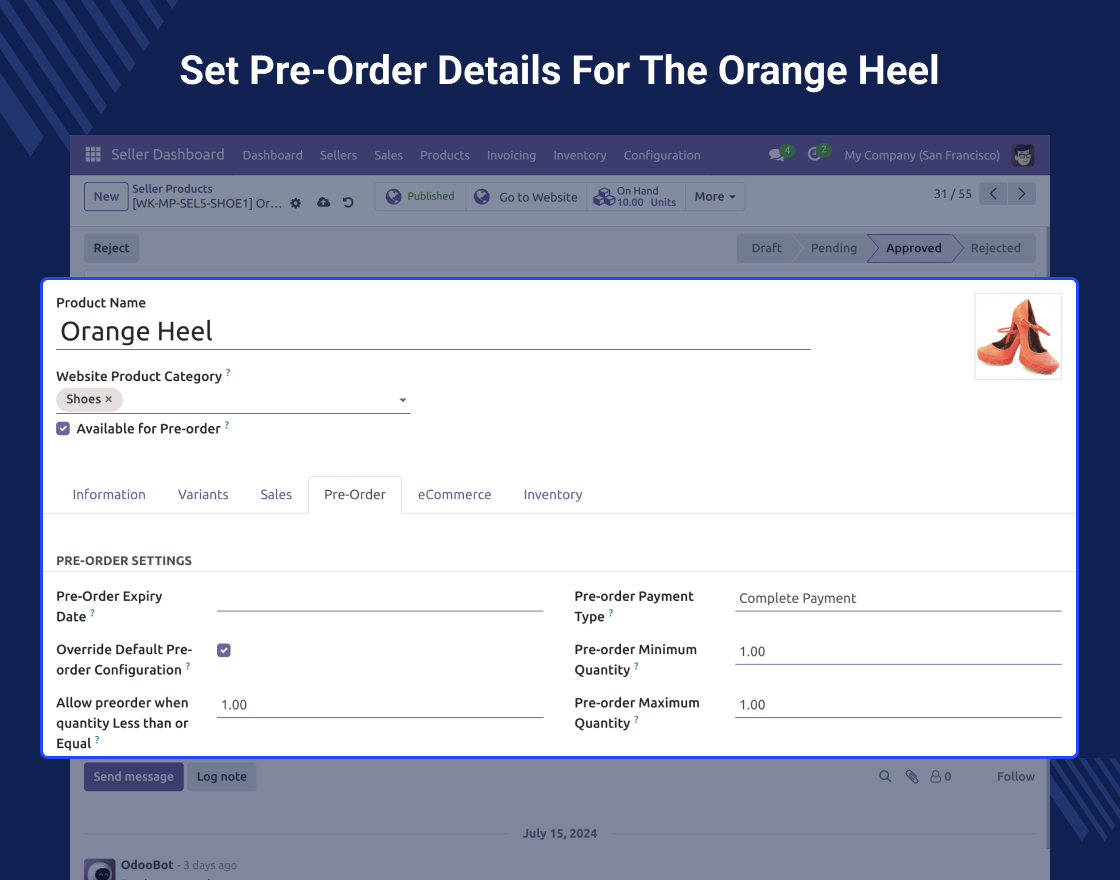The width and height of the screenshot is (1120, 880).
Task: Switch to the Information tab
Action: tap(109, 494)
